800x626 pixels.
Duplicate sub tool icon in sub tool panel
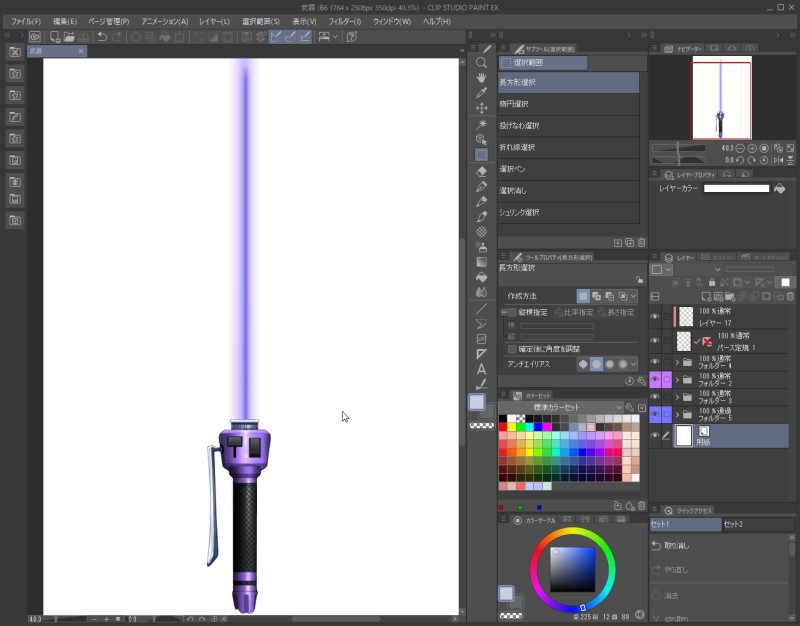click(630, 243)
